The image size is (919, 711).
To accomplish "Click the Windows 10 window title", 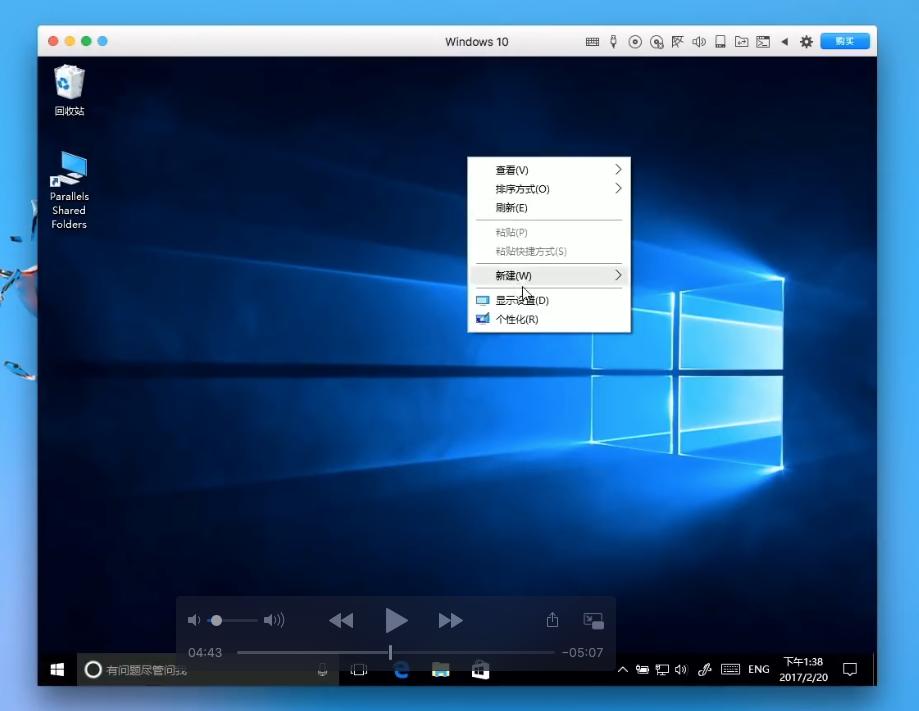I will click(476, 42).
